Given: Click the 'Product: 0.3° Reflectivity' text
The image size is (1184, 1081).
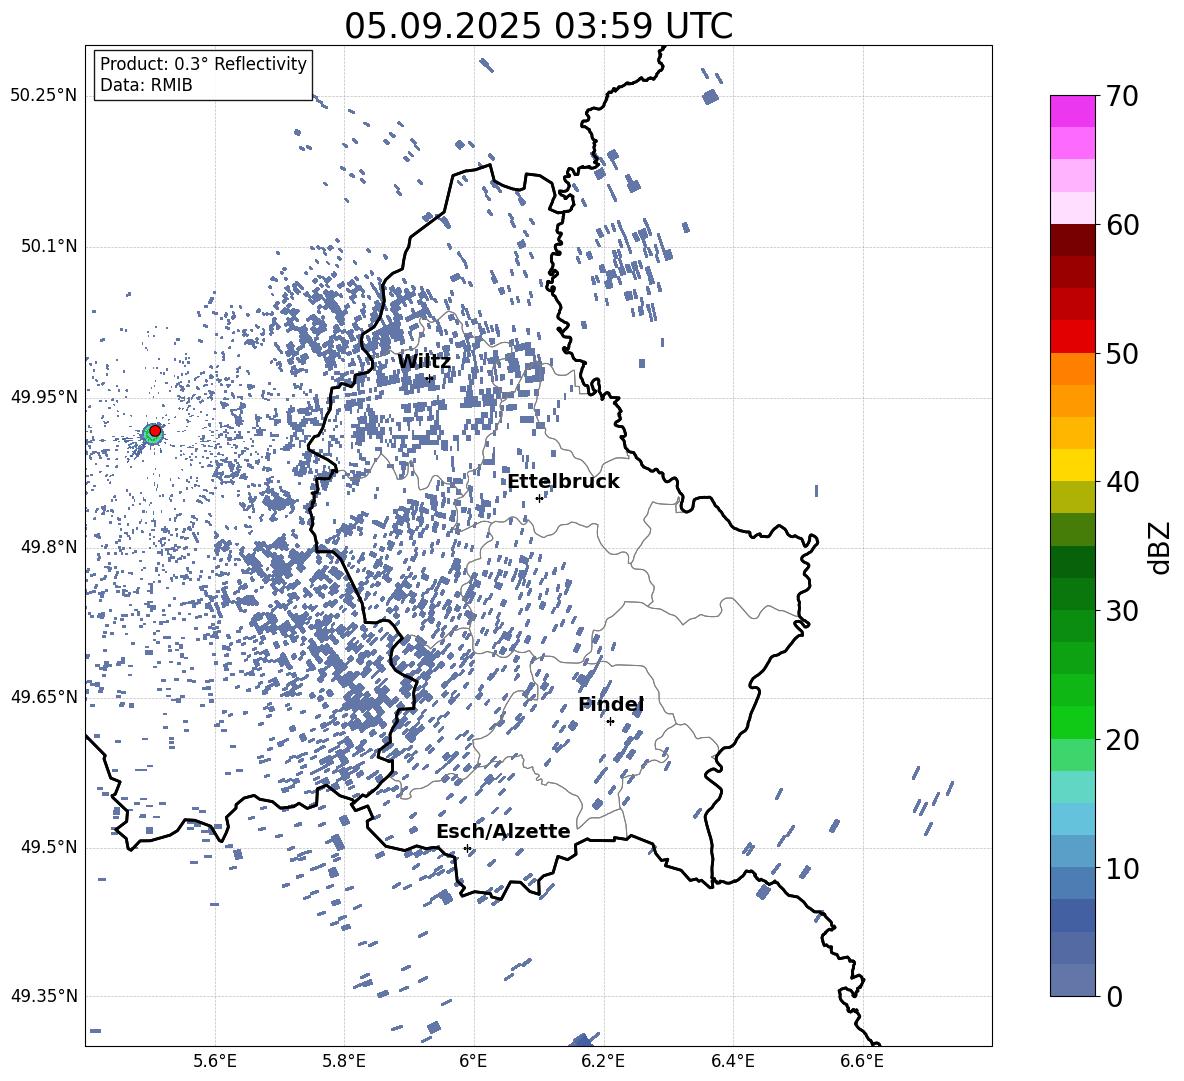Looking at the screenshot, I should (x=203, y=64).
